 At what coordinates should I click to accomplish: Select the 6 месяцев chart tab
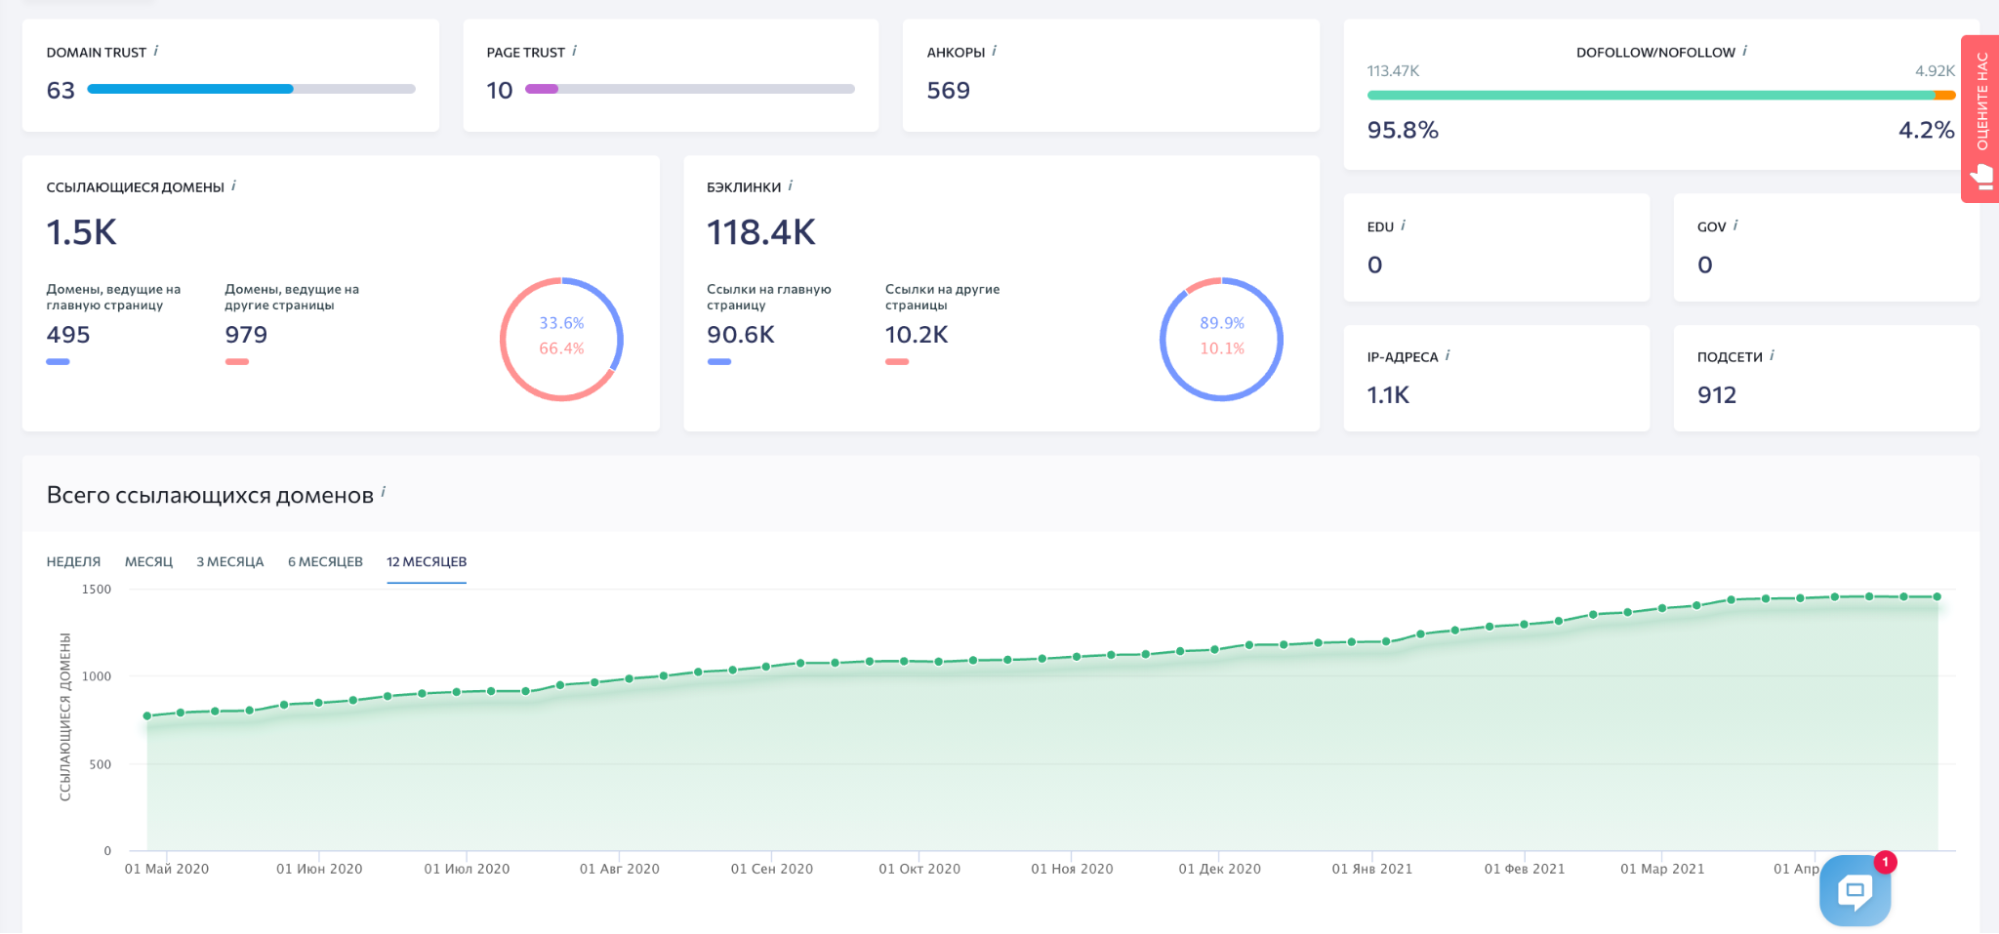pos(325,562)
